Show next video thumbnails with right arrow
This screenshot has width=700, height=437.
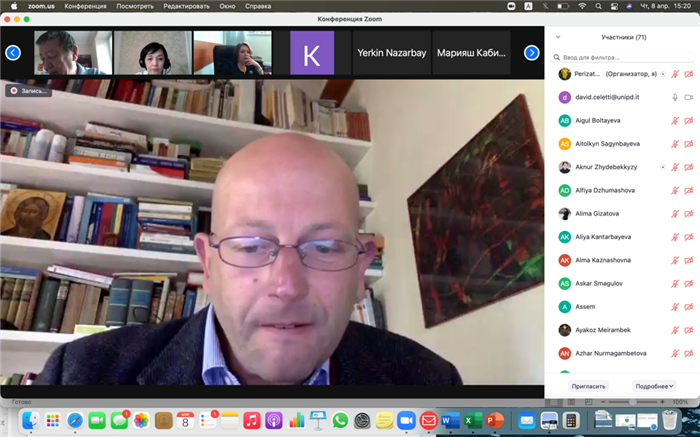532,53
